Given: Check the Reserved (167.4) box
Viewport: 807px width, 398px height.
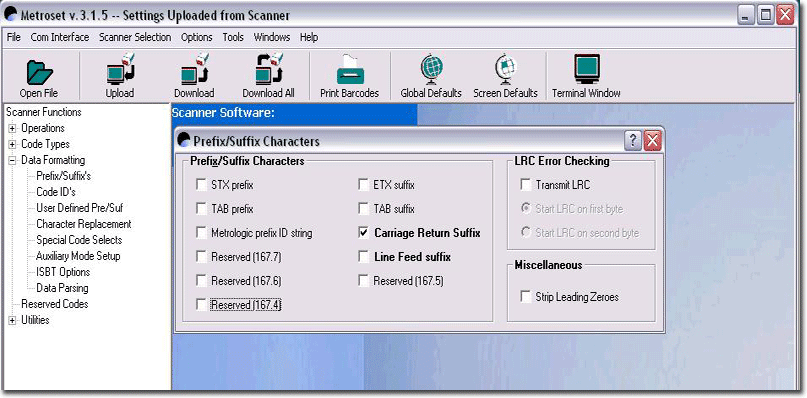Looking at the screenshot, I should [201, 305].
